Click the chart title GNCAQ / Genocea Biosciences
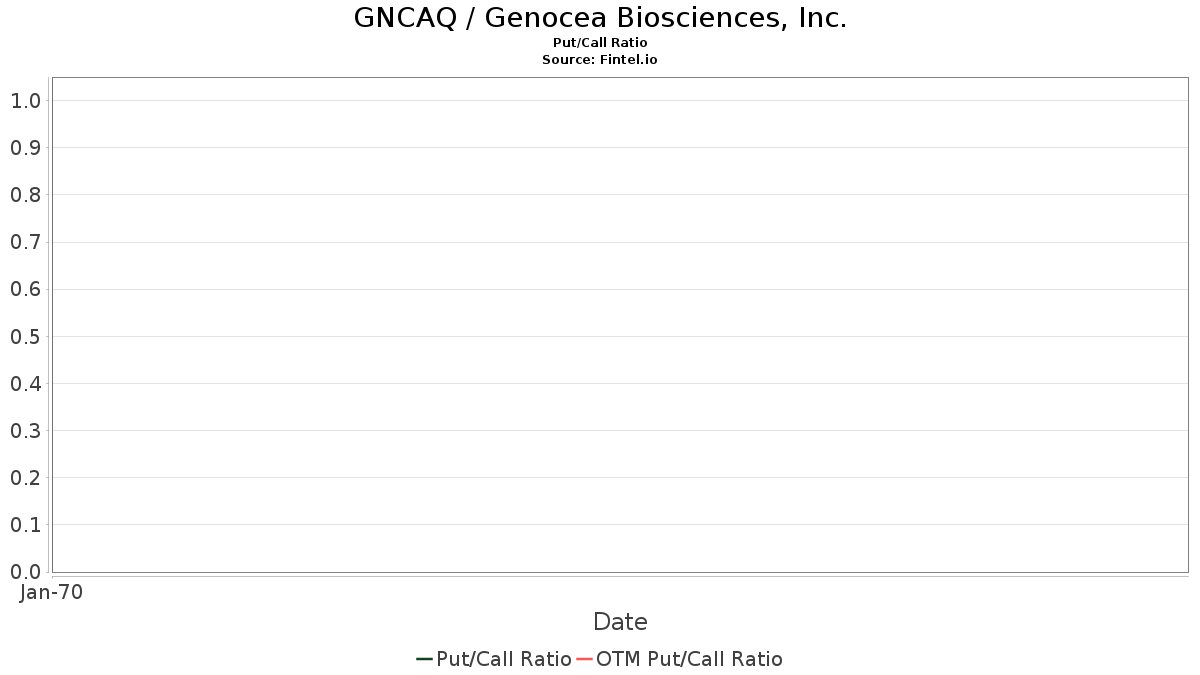The height and width of the screenshot is (675, 1200). [600, 18]
